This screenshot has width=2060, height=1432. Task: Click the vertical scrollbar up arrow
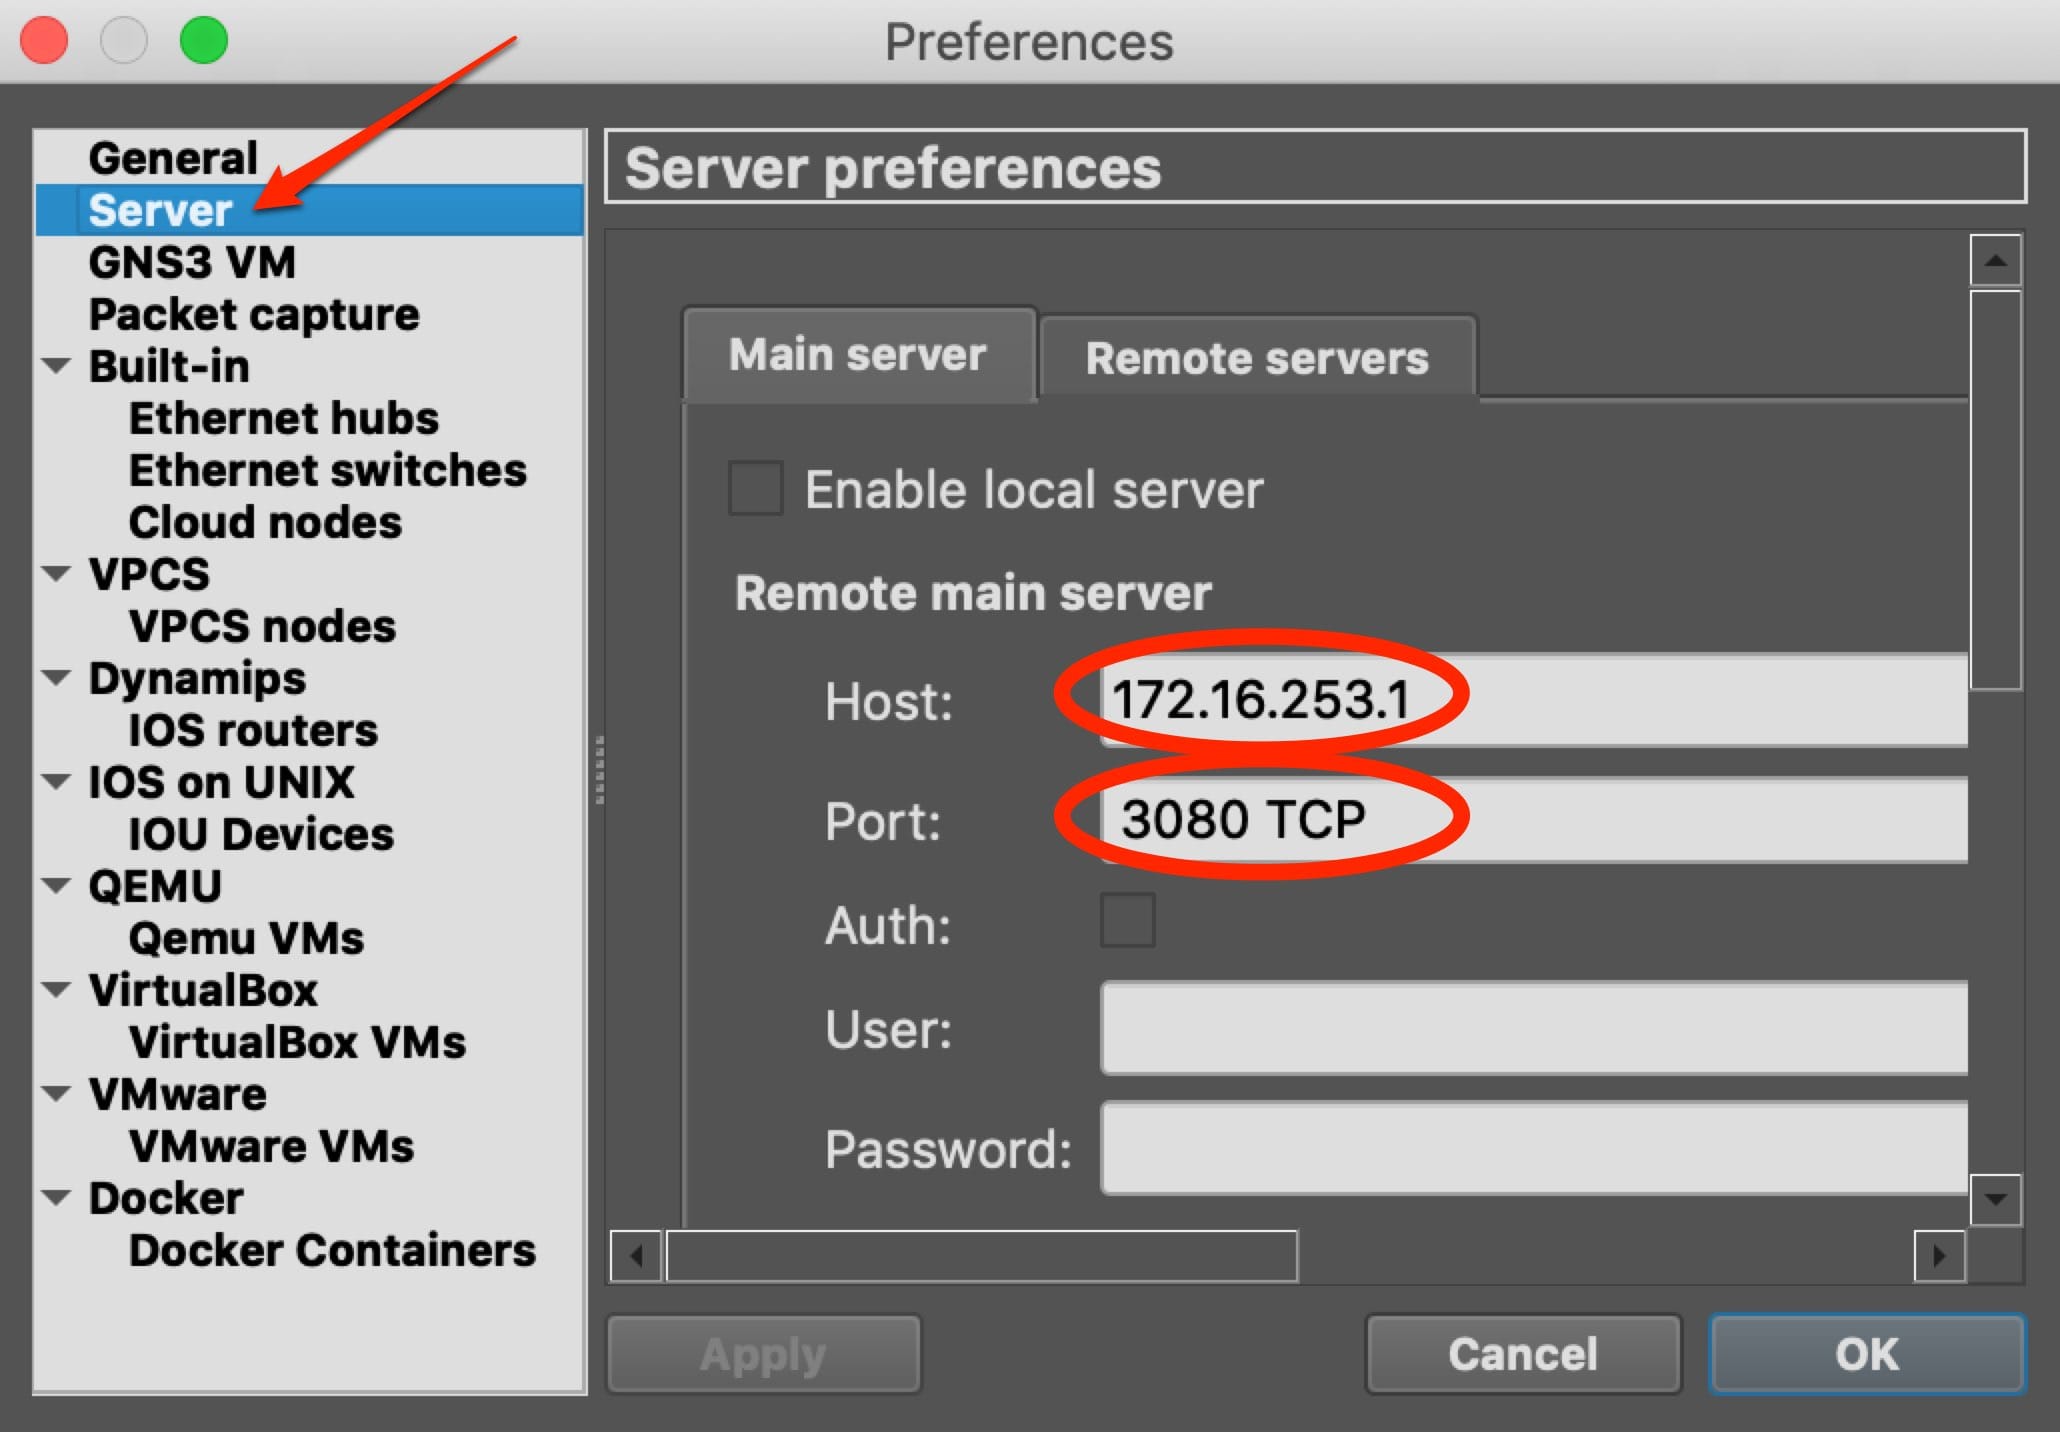pos(1996,261)
